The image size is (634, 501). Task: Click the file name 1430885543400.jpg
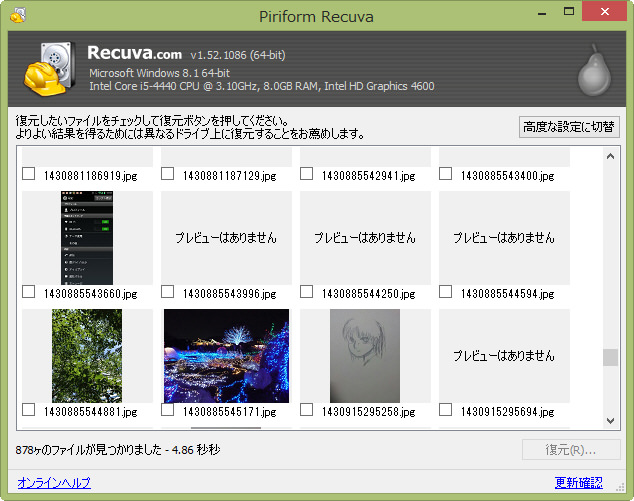[507, 175]
